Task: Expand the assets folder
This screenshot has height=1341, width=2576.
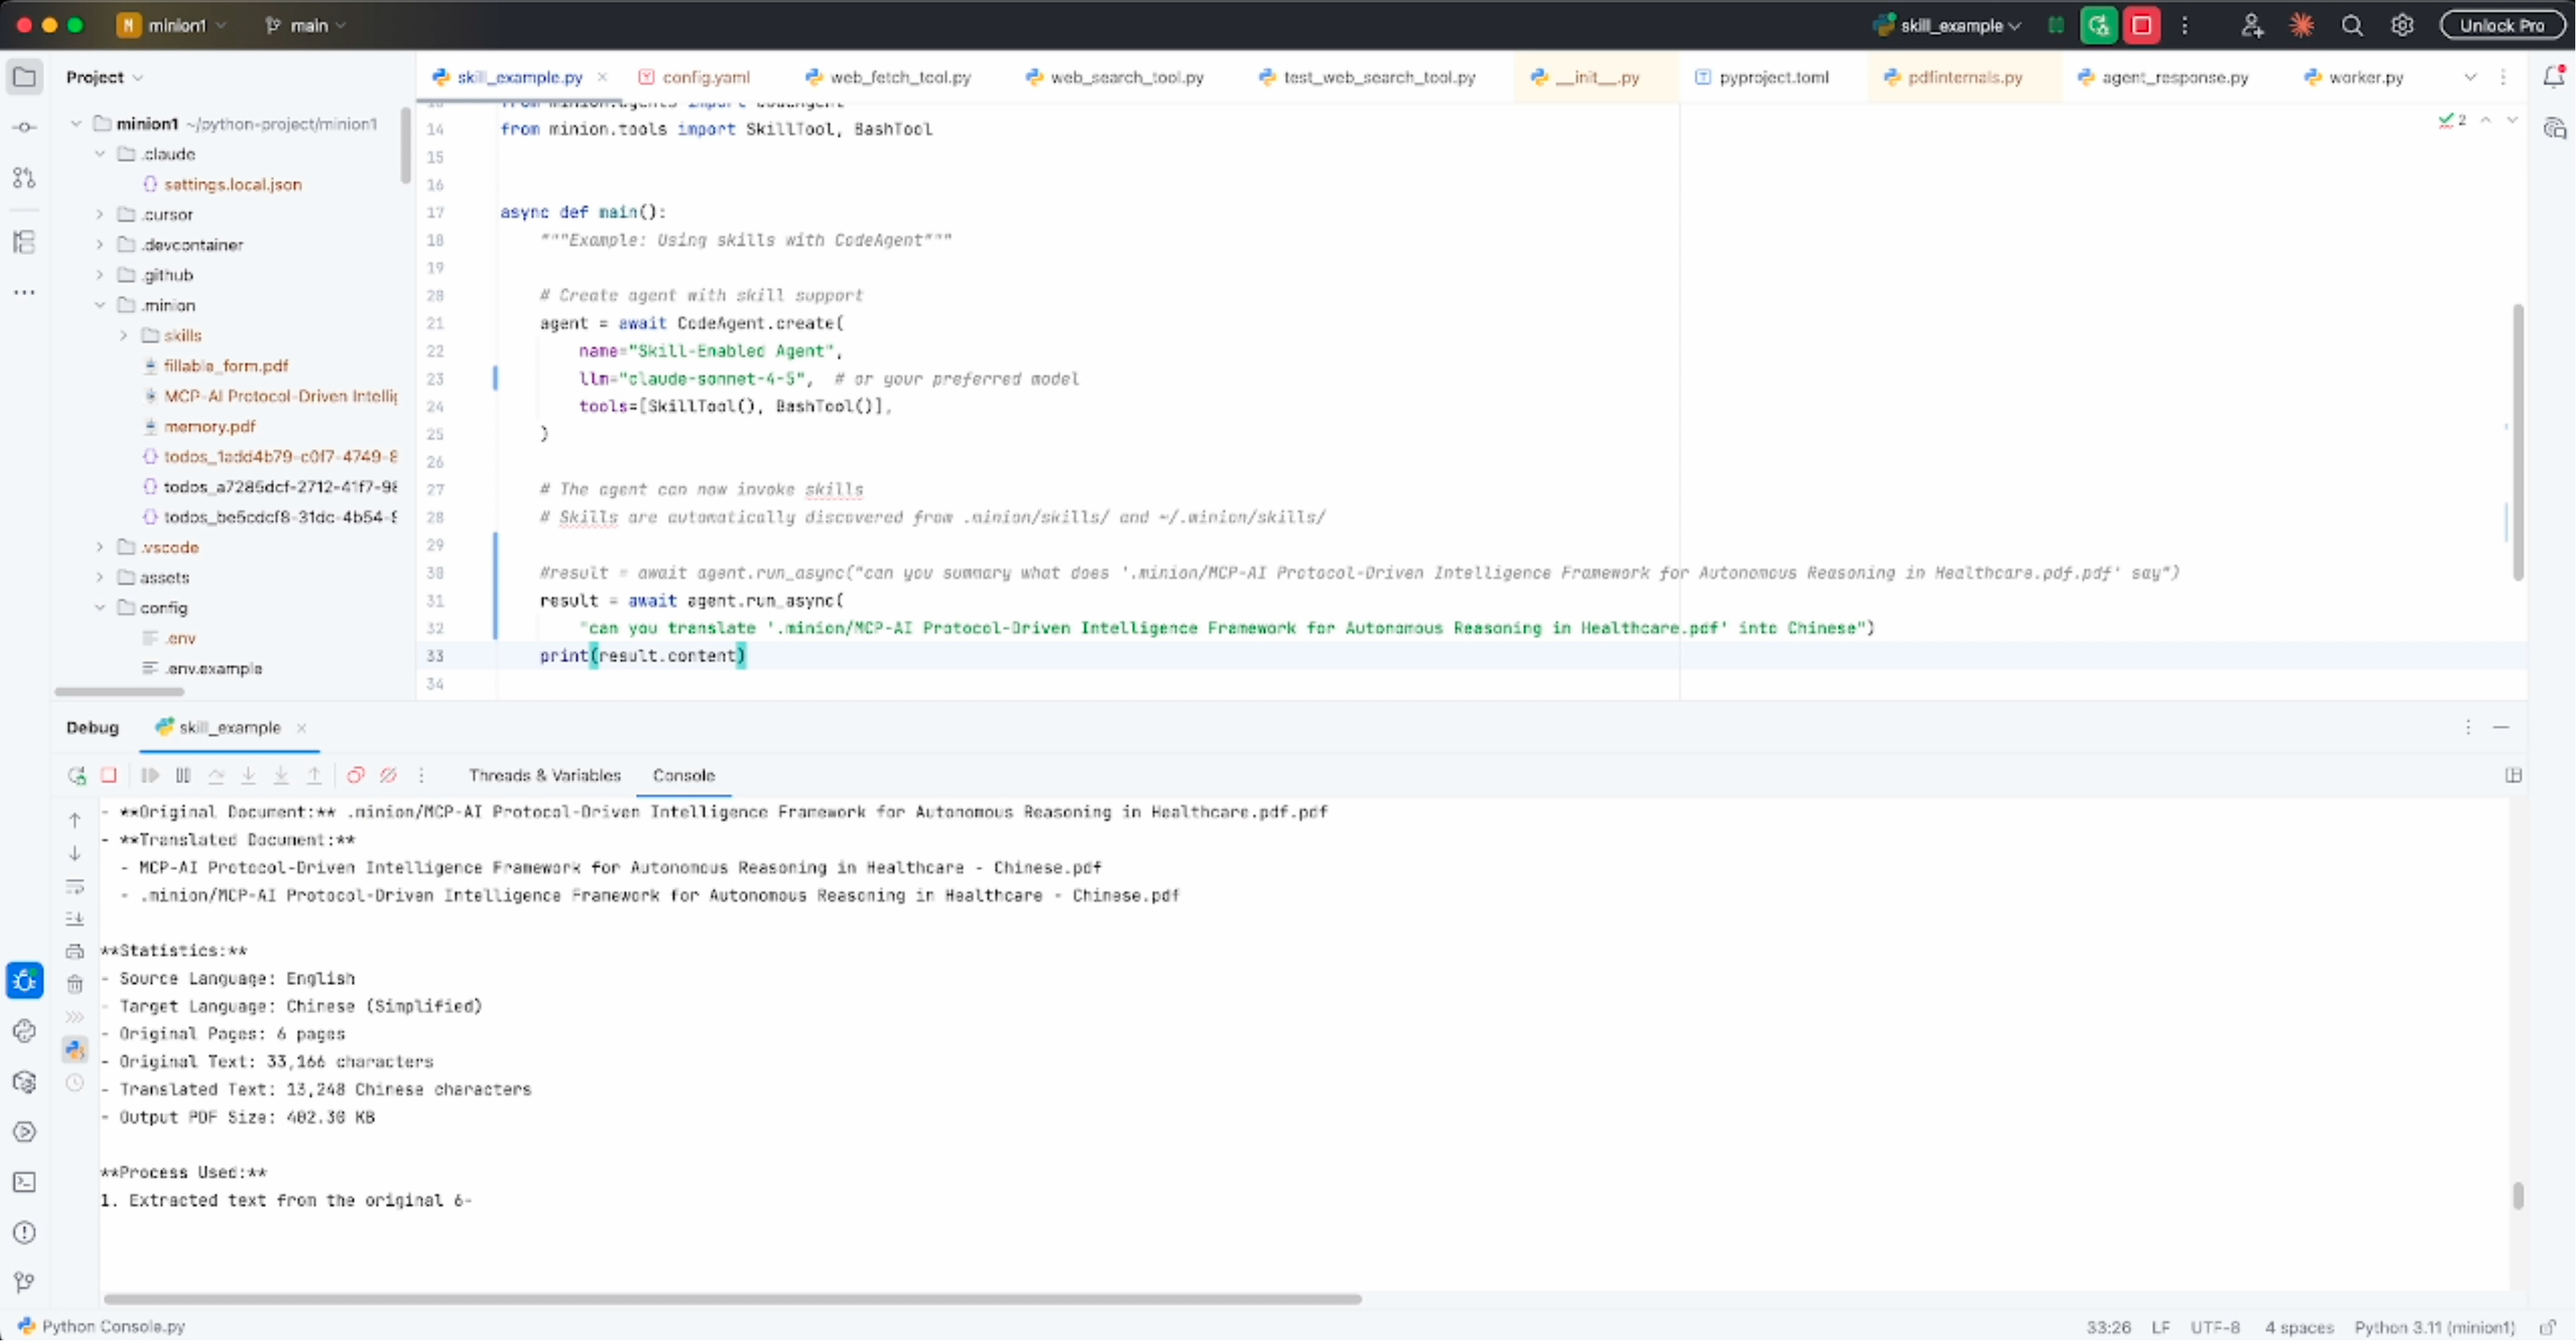Action: [99, 577]
